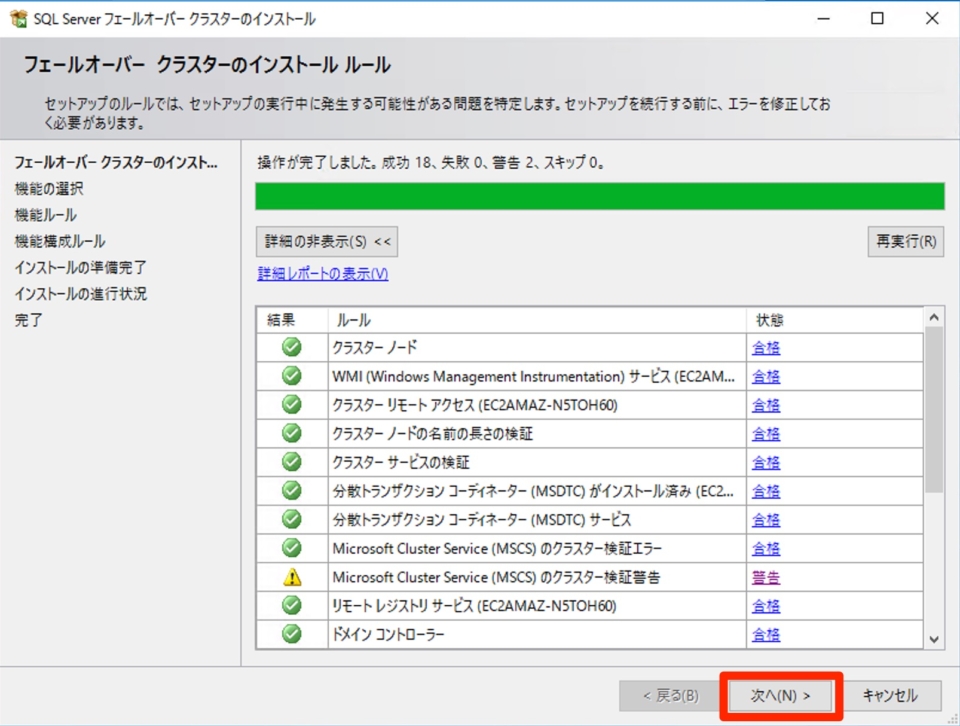Click check icon for MSCS クラスター検証エラー row
Viewport: 960px width, 726px height.
pos(292,548)
